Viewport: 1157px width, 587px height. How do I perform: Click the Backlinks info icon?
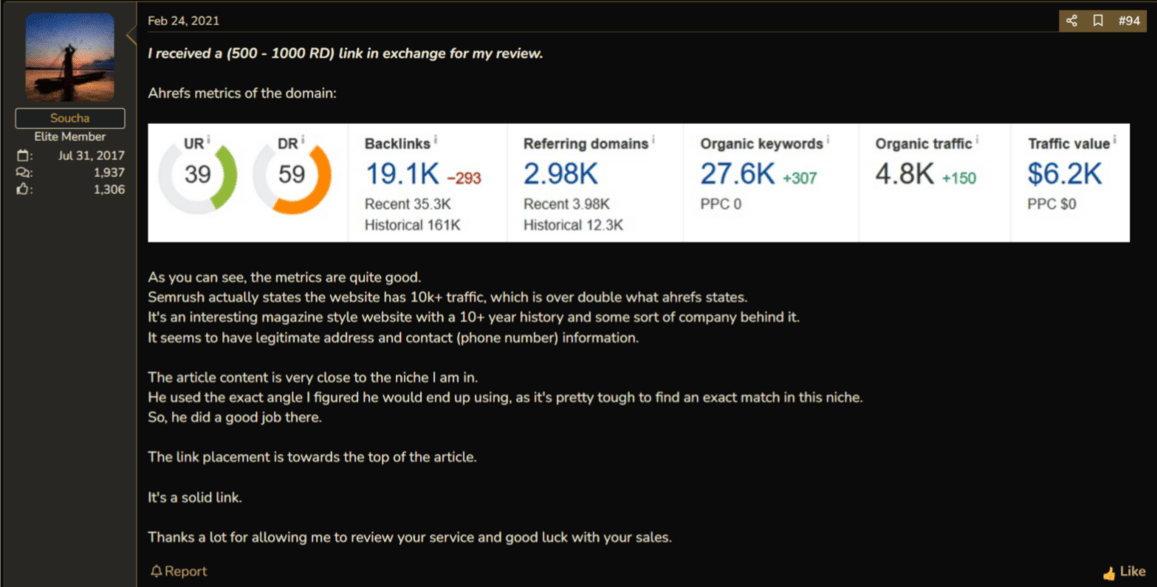click(435, 139)
